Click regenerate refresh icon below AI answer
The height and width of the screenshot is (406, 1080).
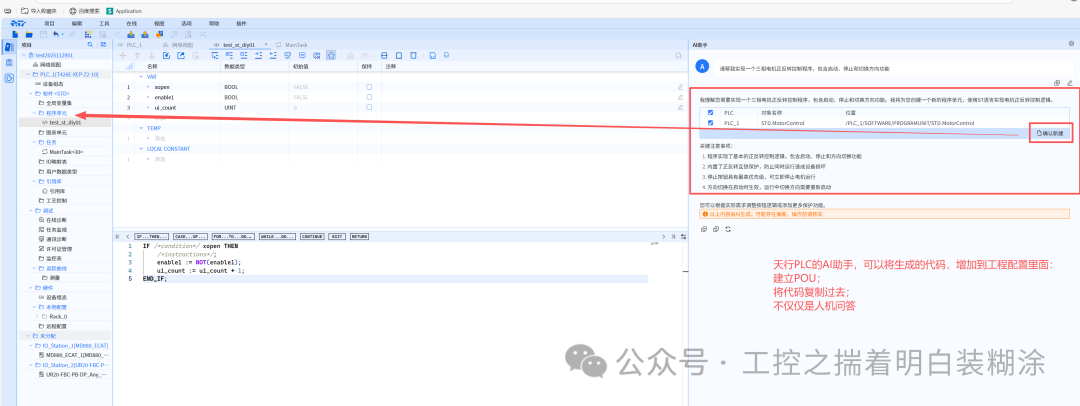(727, 229)
